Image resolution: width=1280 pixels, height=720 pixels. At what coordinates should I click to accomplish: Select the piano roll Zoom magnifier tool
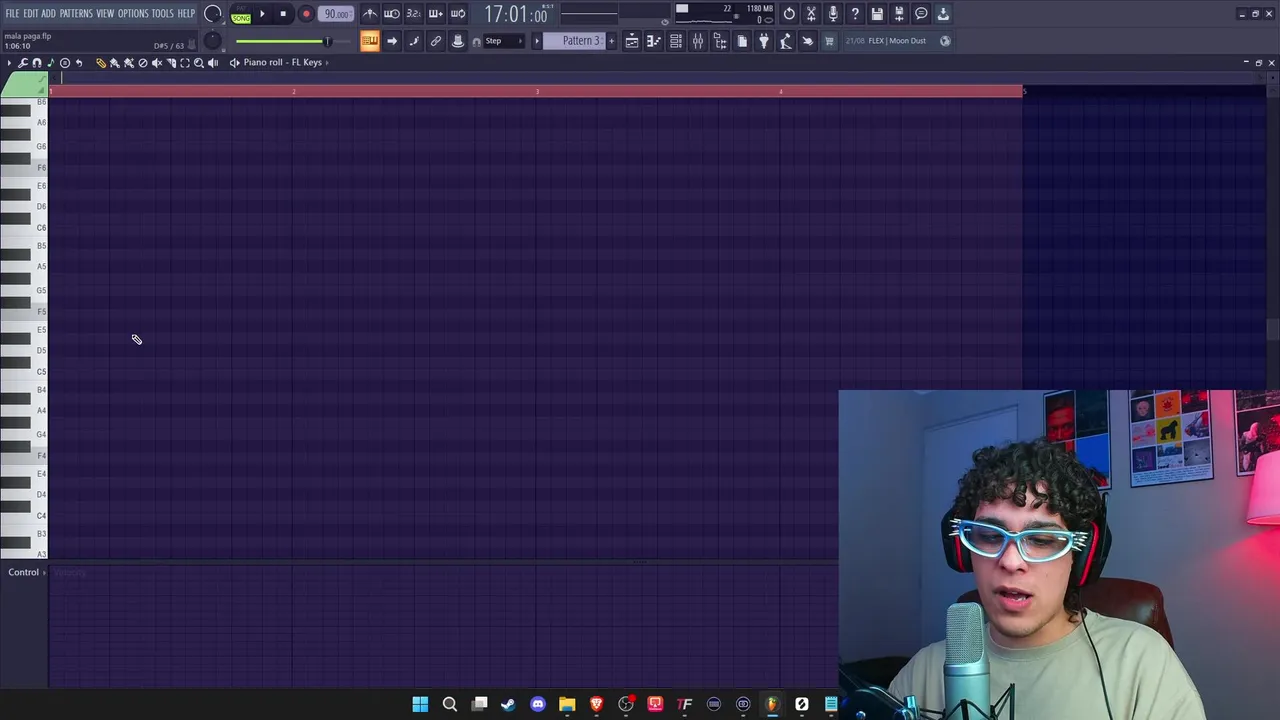(x=199, y=63)
